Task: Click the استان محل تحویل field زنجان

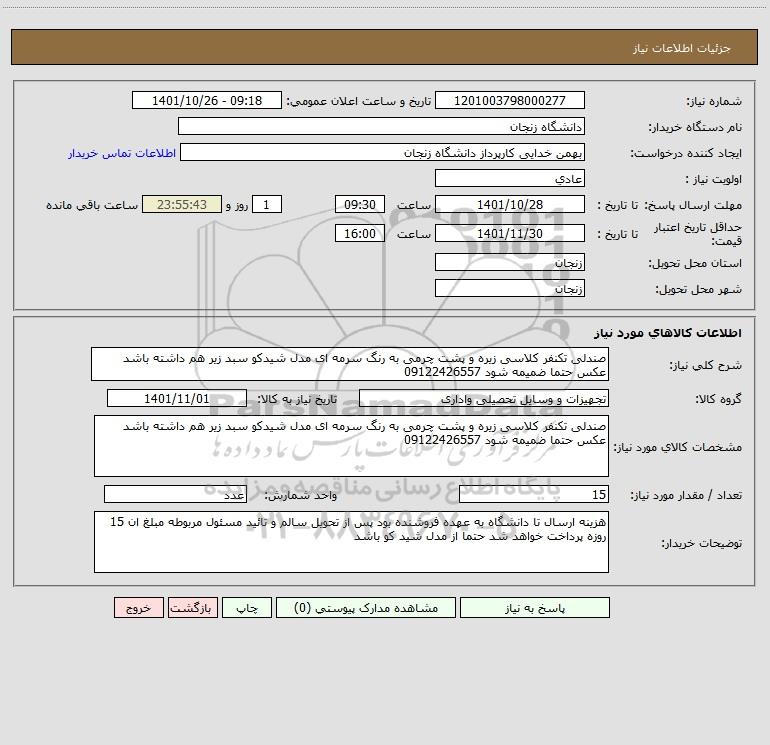Action: click(510, 262)
